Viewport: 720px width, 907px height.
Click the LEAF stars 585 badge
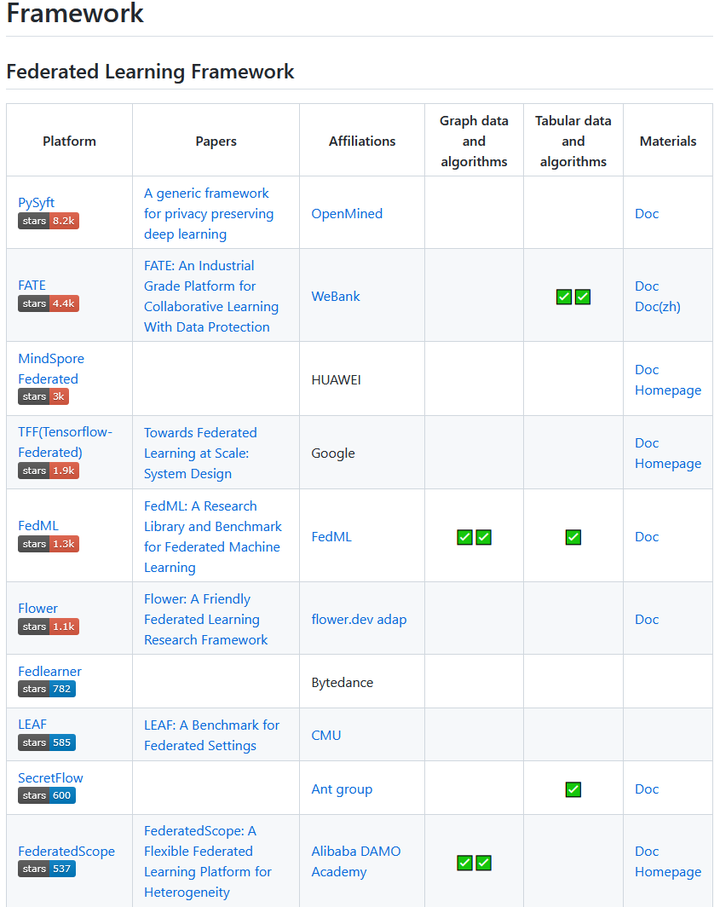pyautogui.click(x=46, y=743)
